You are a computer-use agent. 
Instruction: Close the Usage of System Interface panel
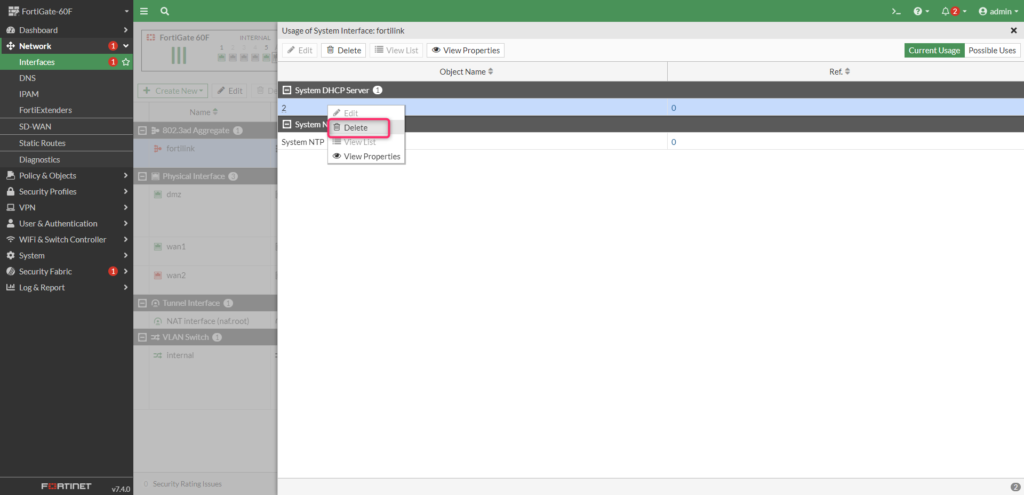pyautogui.click(x=1013, y=32)
